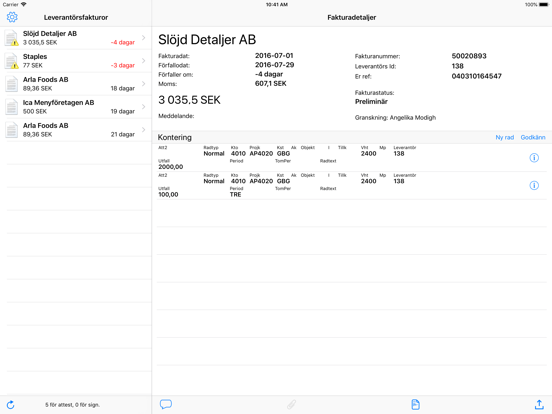Click the -4 dagar label in the invoice list
Viewport: 552px width, 414px height.
coord(123,42)
